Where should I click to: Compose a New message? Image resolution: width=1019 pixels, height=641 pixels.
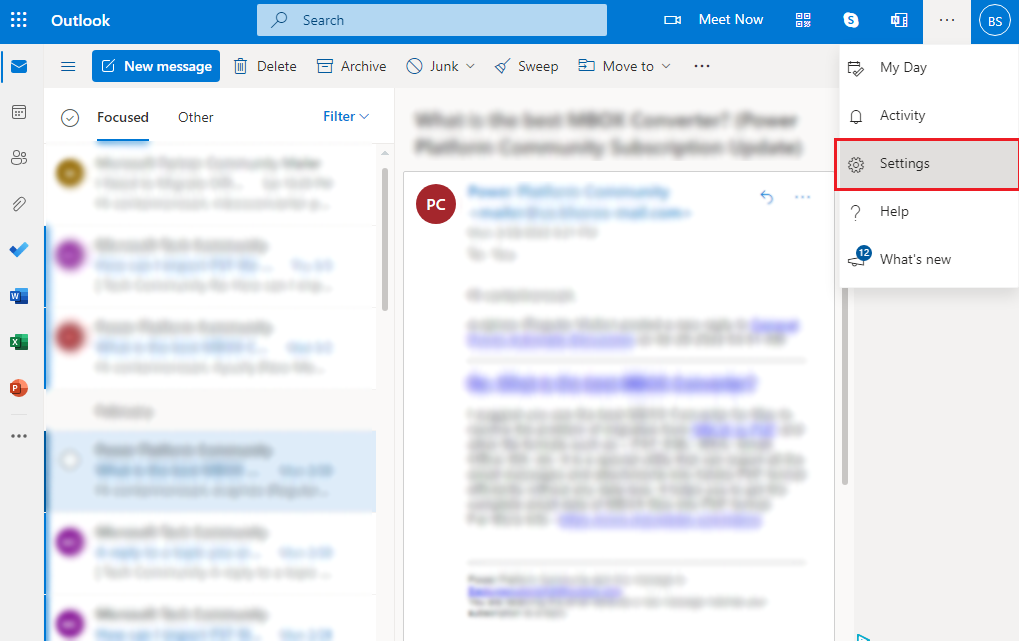(x=156, y=66)
